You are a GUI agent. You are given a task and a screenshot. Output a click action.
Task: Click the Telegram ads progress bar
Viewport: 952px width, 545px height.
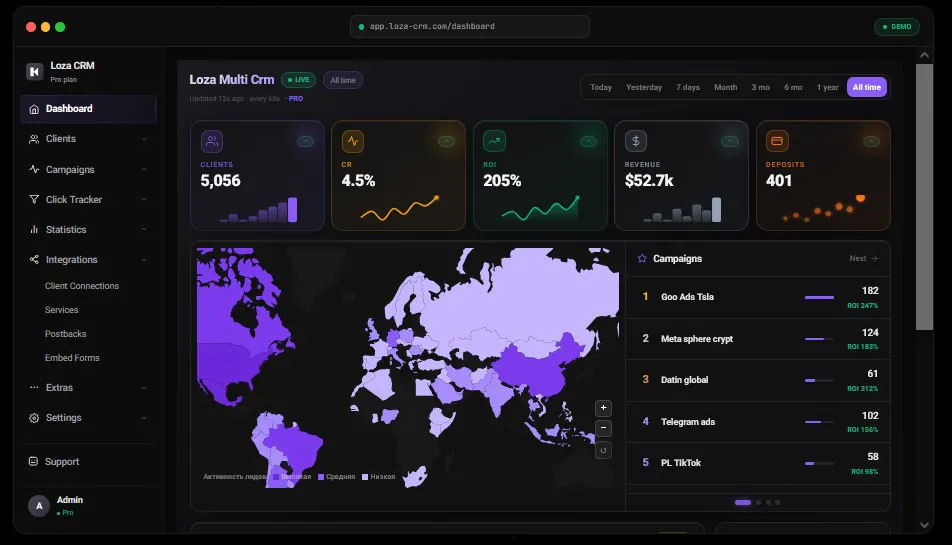pos(819,422)
